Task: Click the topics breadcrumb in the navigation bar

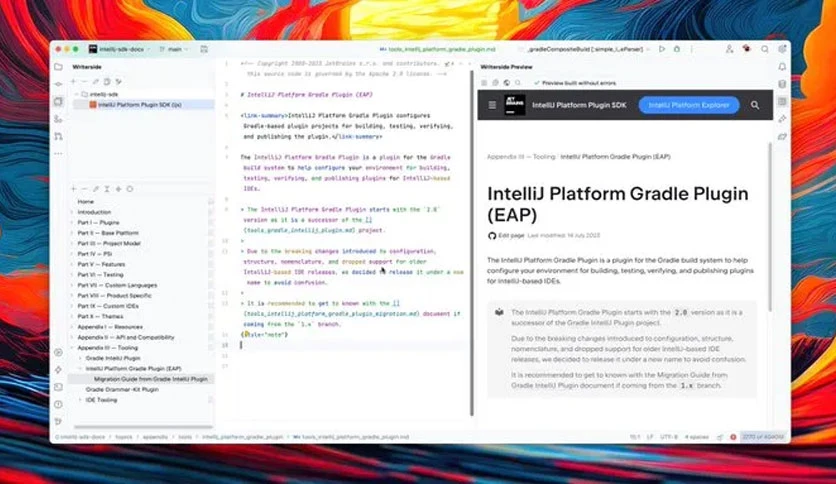Action: coord(124,437)
